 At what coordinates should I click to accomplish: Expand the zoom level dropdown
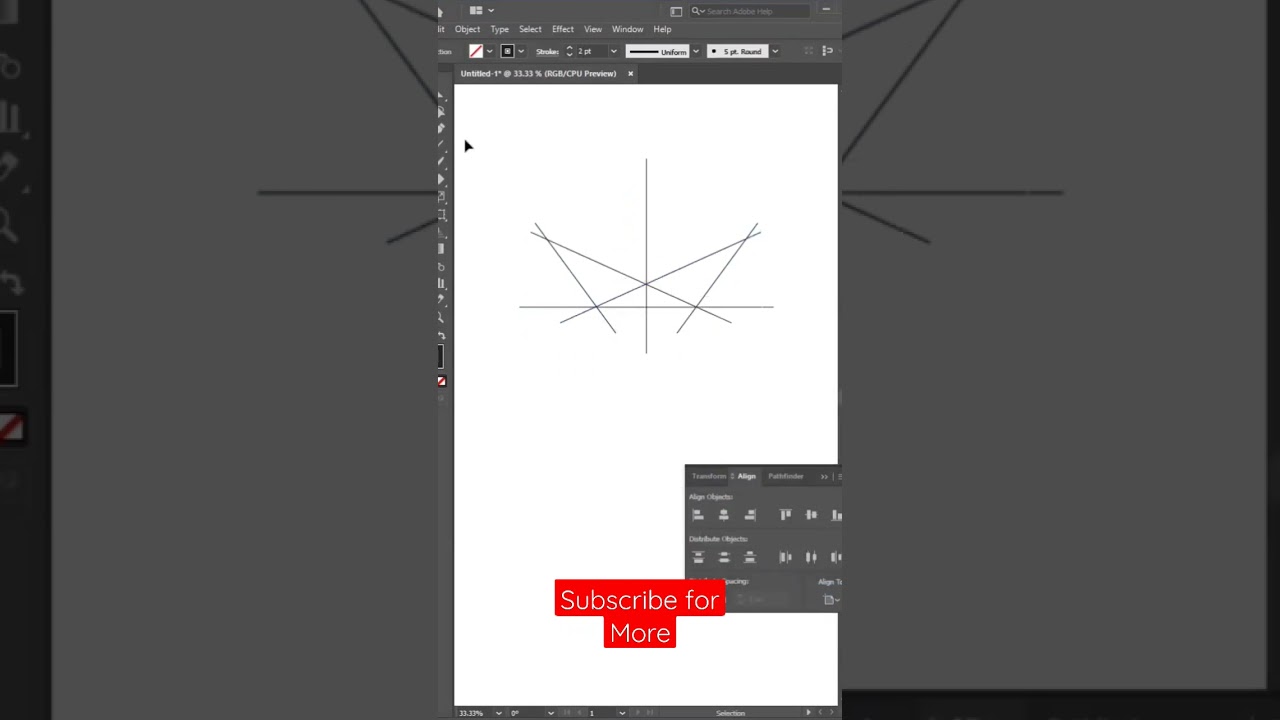[499, 713]
